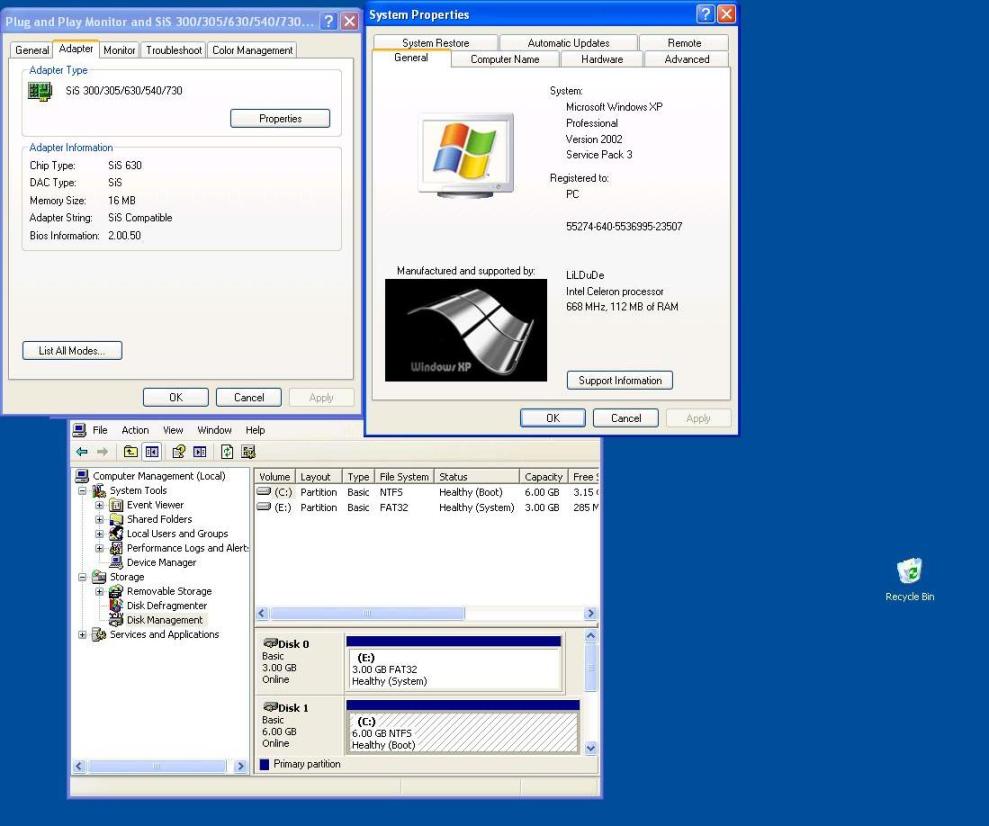Click the Support Information button
Screen dimensions: 989x826
pos(620,381)
